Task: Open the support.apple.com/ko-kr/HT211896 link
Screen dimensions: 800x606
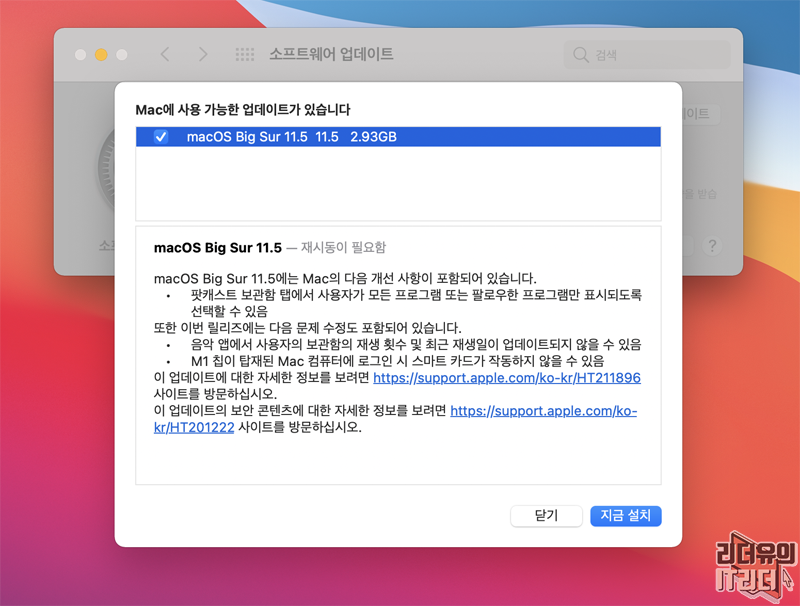Action: 507,378
